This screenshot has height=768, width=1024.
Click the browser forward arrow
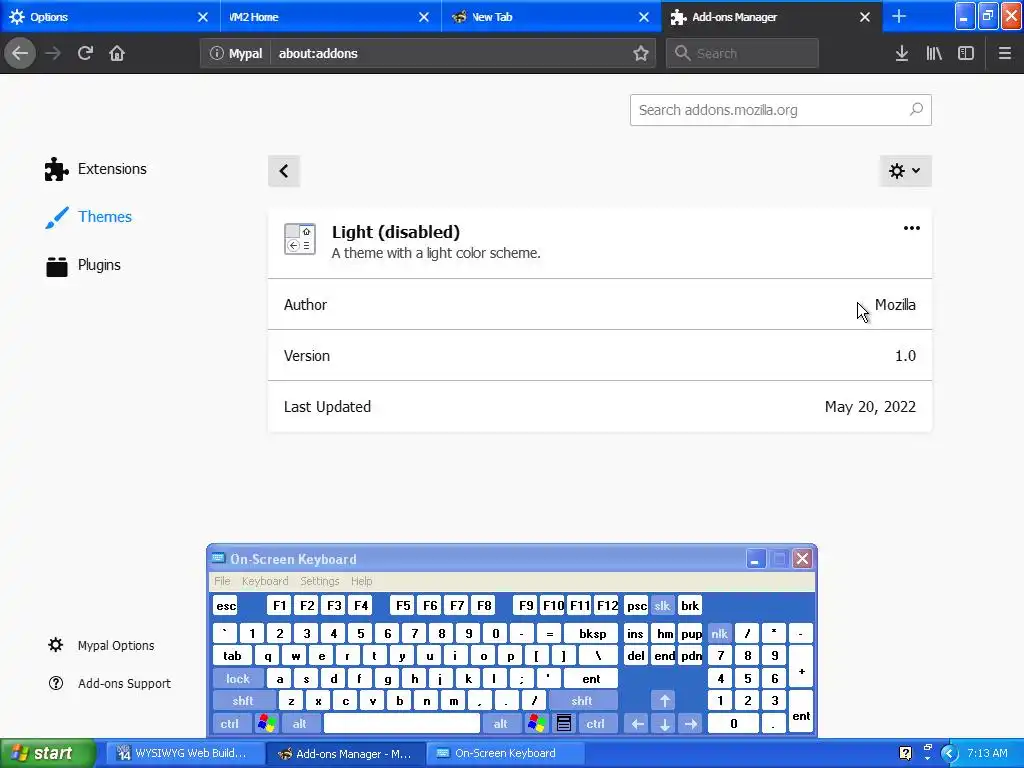pyautogui.click(x=53, y=53)
